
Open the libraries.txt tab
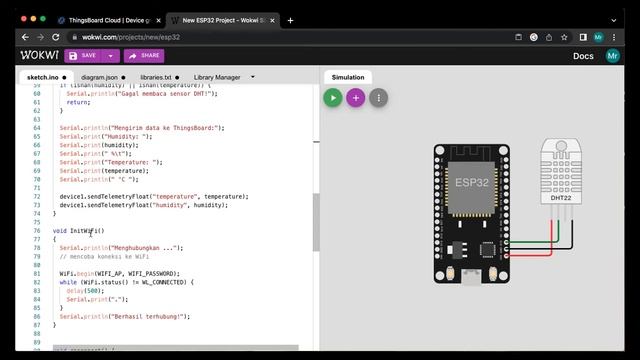point(160,77)
